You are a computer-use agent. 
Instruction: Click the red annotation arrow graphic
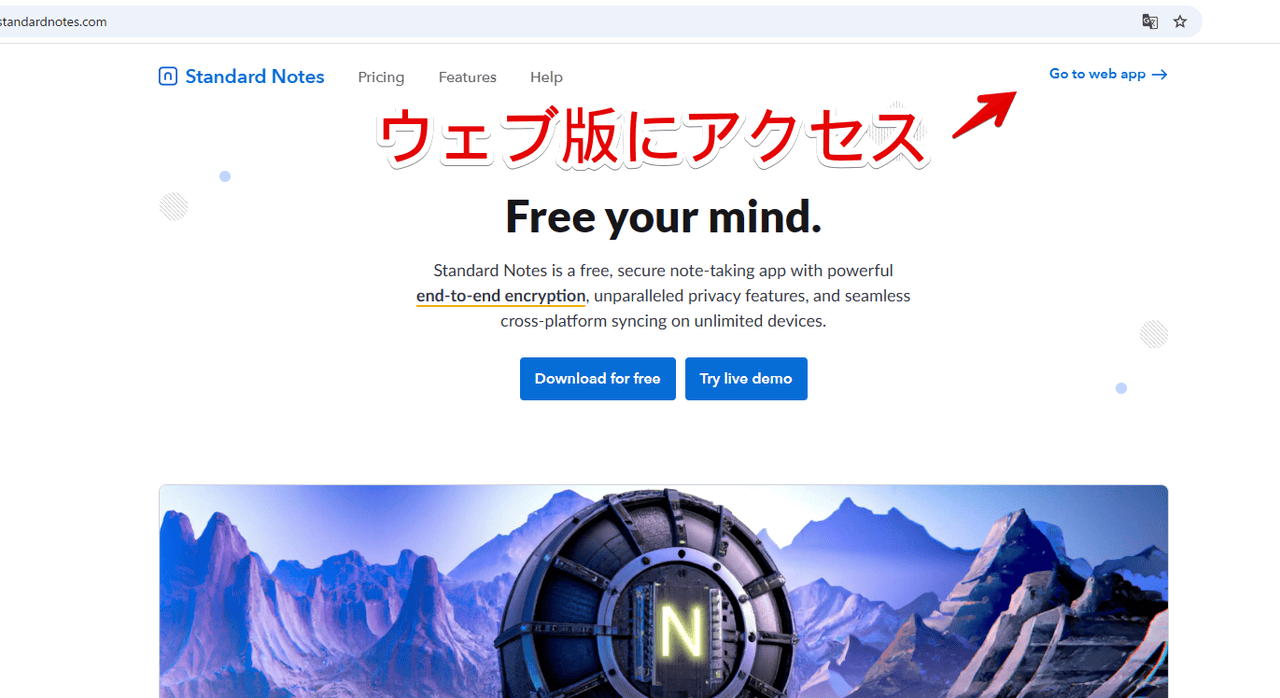pos(985,113)
